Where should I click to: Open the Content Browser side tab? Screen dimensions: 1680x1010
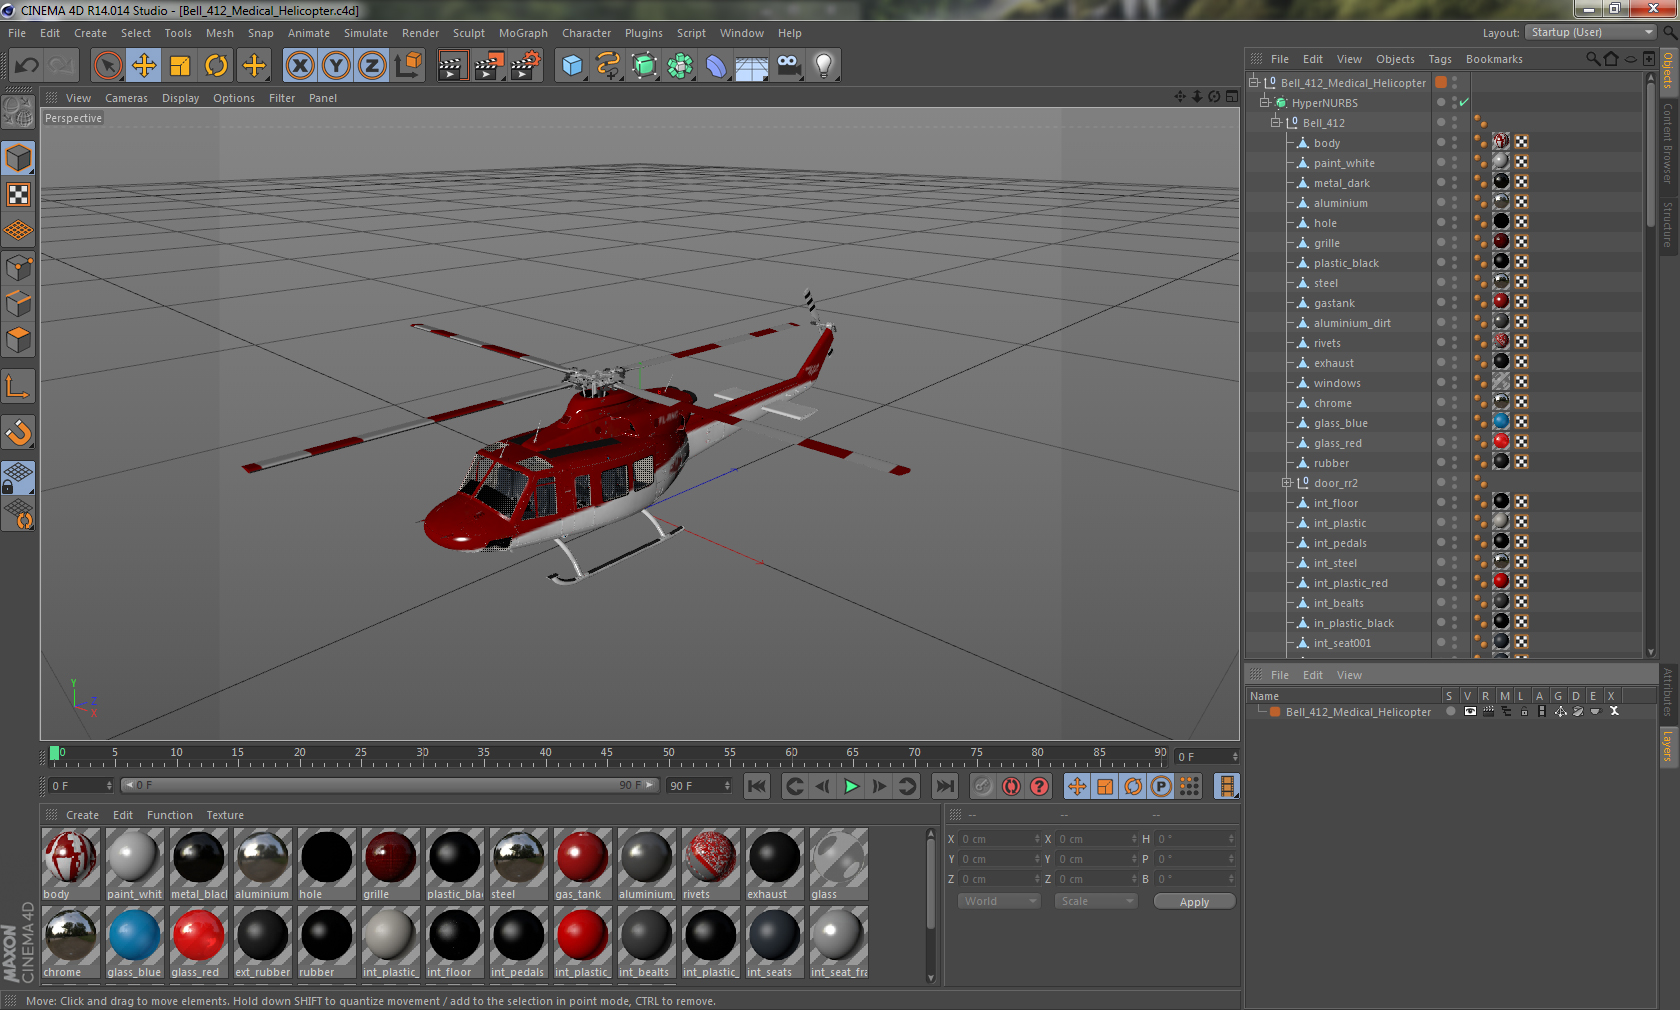[1668, 143]
